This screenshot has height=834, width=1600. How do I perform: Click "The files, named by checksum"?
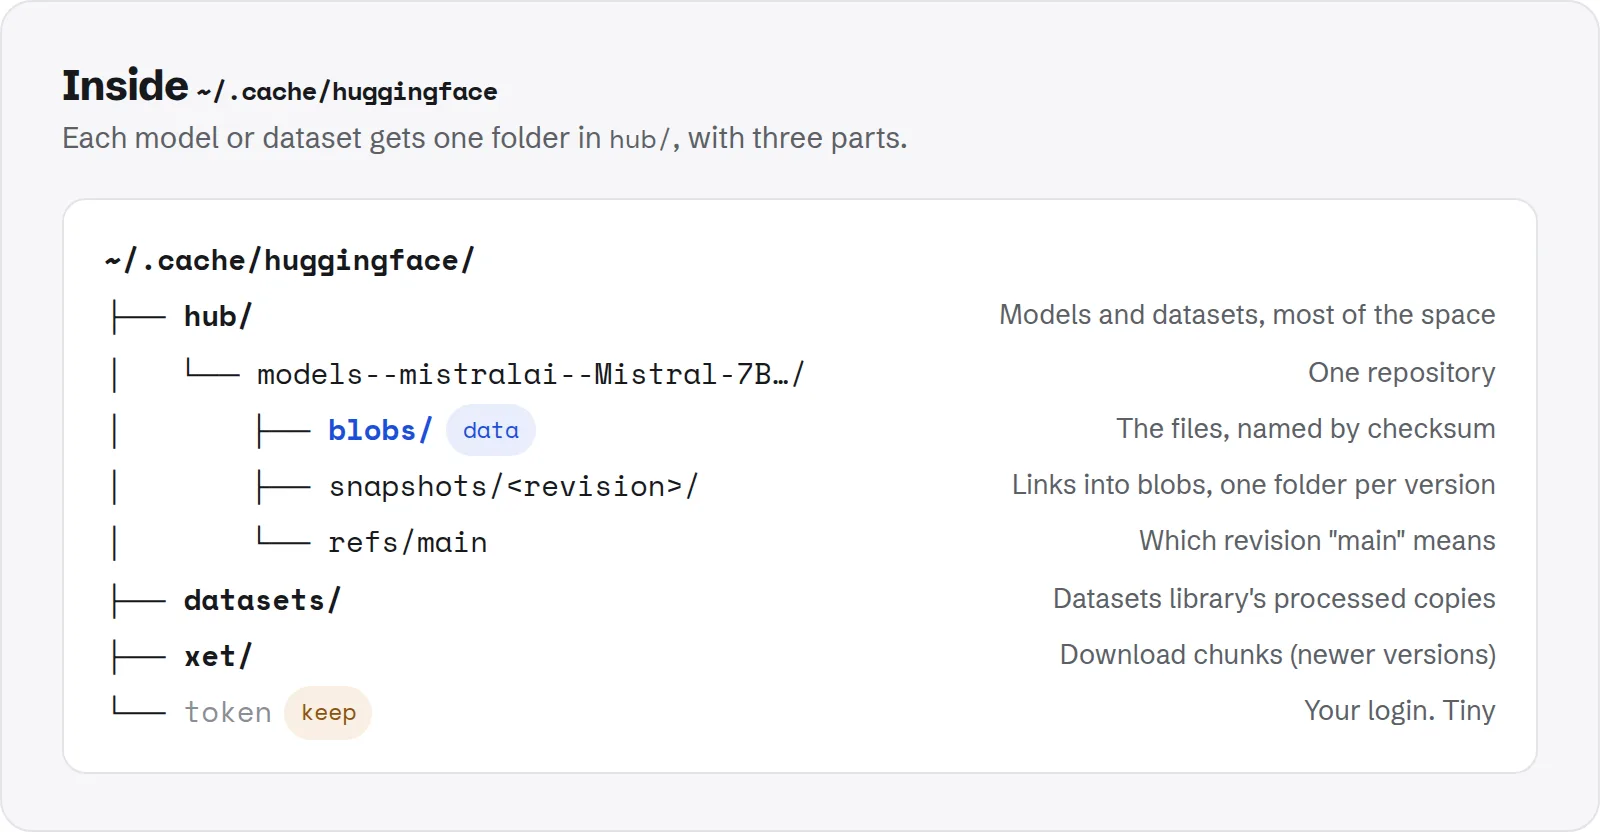point(1306,429)
